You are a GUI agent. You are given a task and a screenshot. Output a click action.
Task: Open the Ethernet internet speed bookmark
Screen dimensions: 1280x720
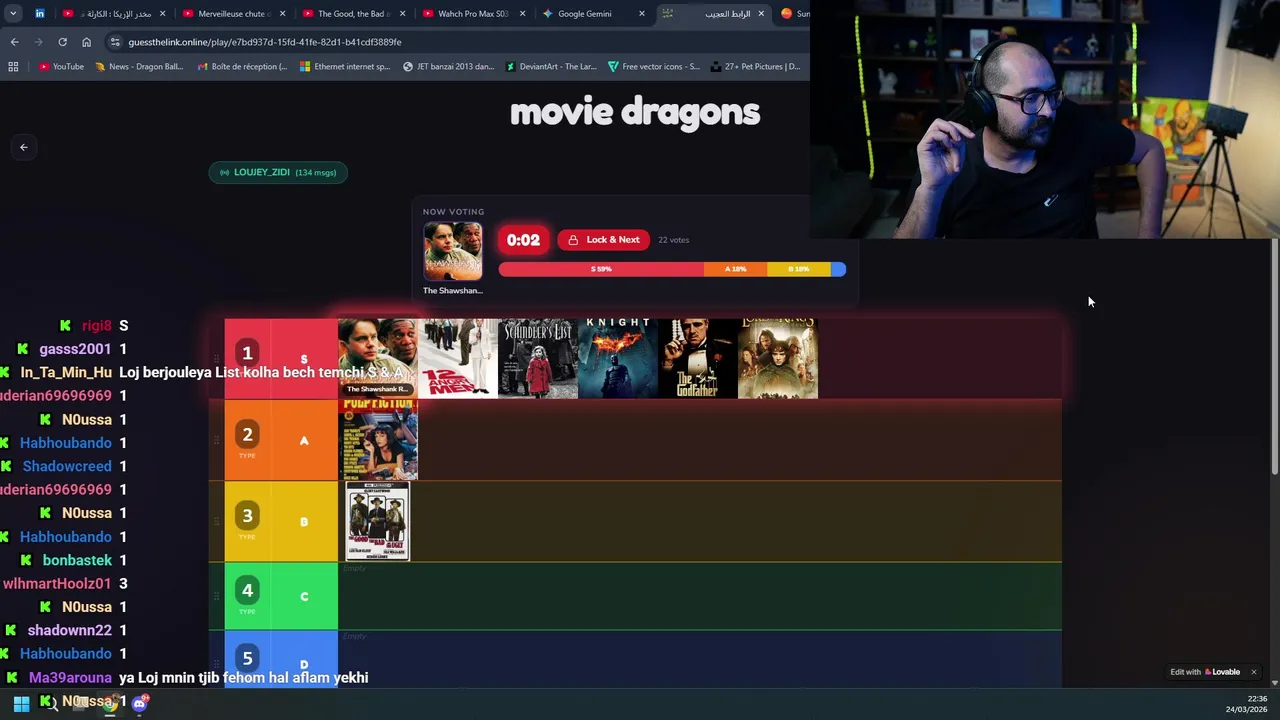point(344,67)
